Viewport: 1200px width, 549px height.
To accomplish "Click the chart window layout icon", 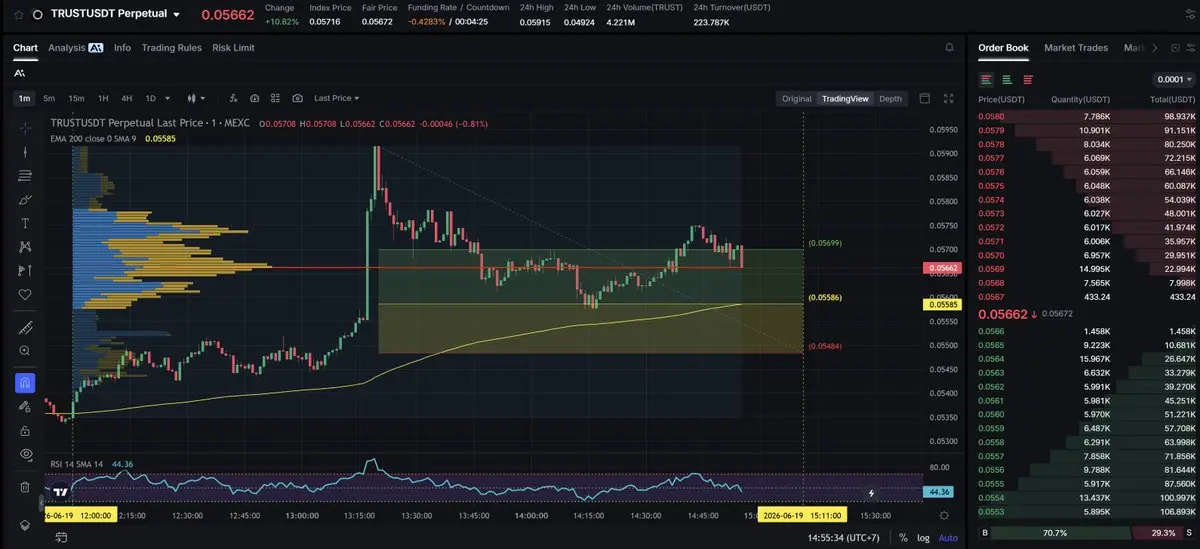I will [x=925, y=98].
